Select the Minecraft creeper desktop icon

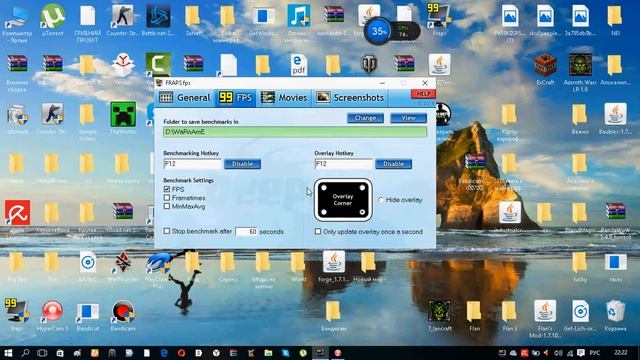pyautogui.click(x=123, y=118)
